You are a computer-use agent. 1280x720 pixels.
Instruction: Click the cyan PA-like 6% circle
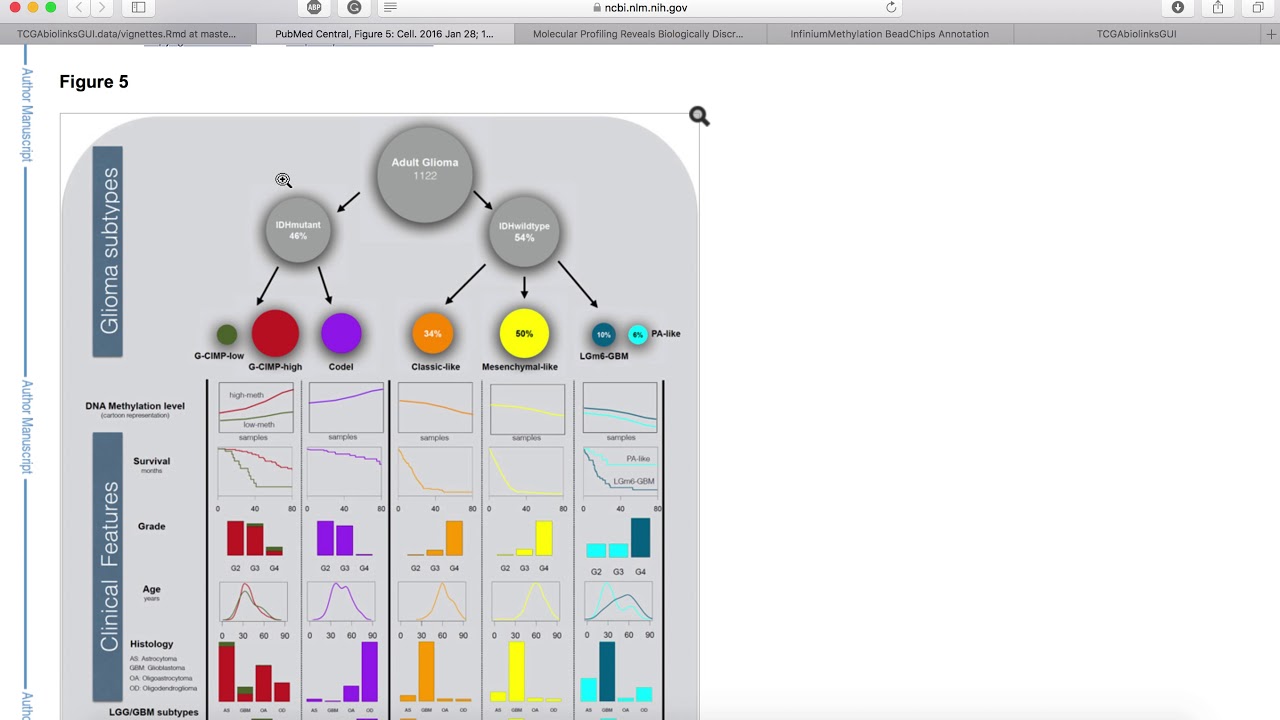637,335
